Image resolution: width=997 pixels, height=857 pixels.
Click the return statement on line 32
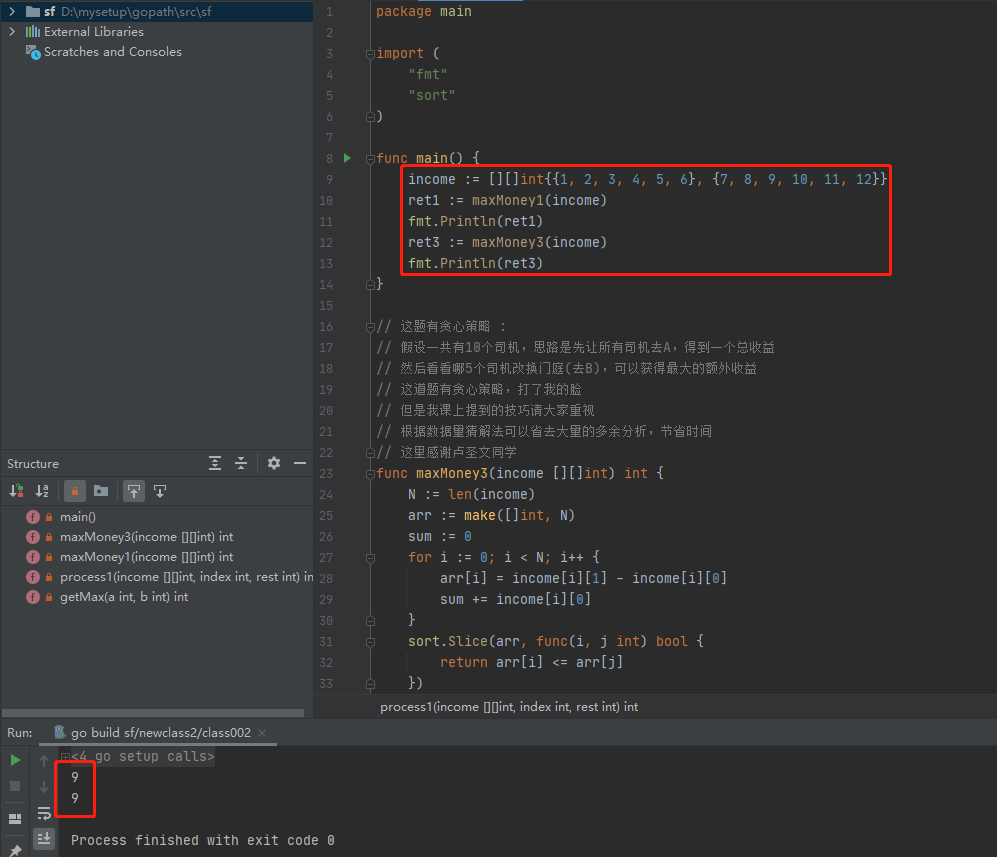(531, 662)
